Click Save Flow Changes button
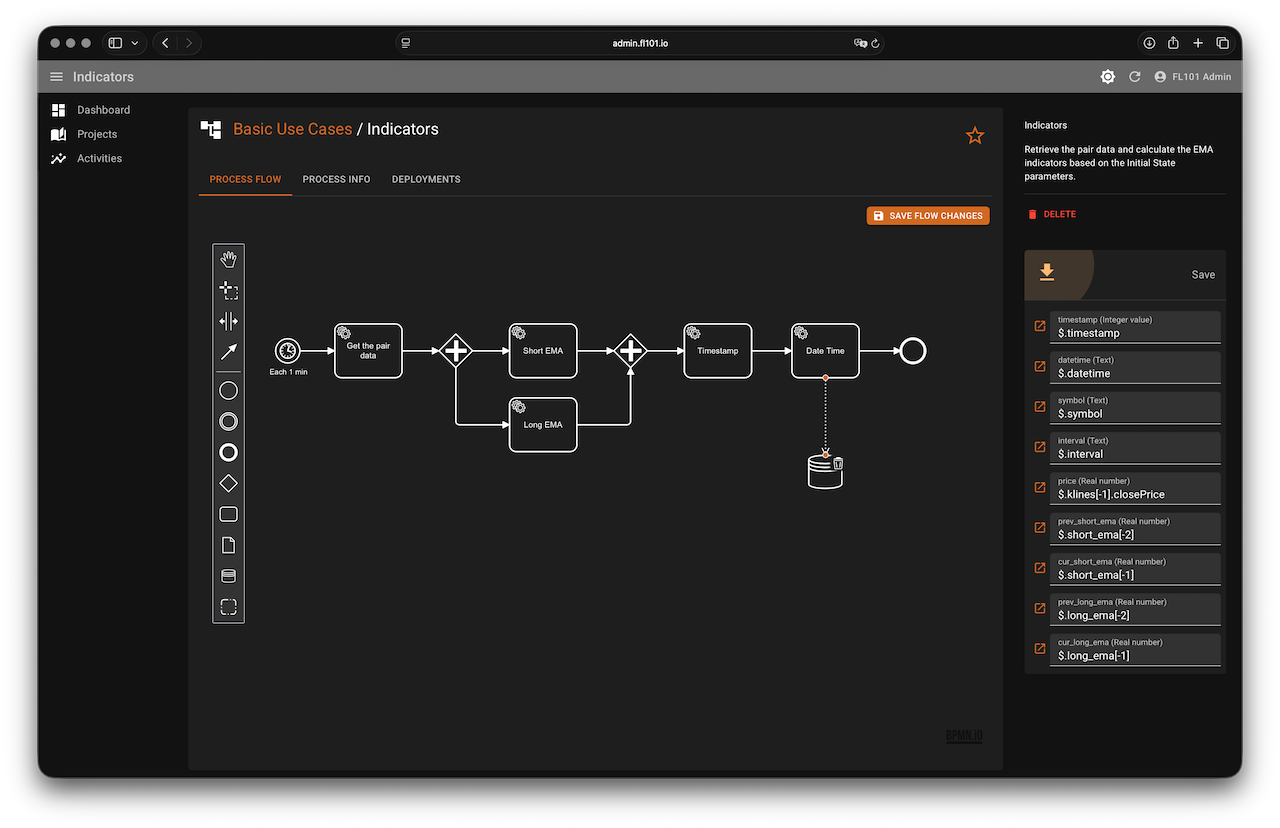Screen dimensions: 1280x828 point(927,216)
